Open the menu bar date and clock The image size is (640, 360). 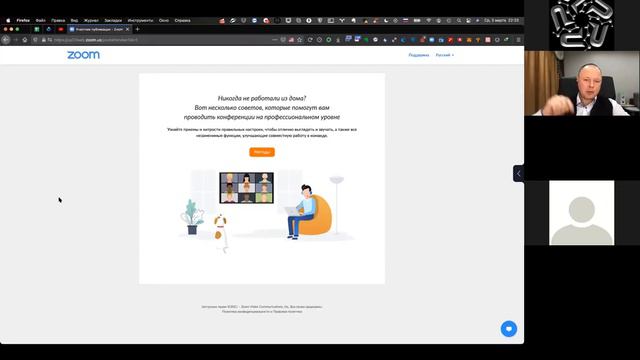point(502,20)
